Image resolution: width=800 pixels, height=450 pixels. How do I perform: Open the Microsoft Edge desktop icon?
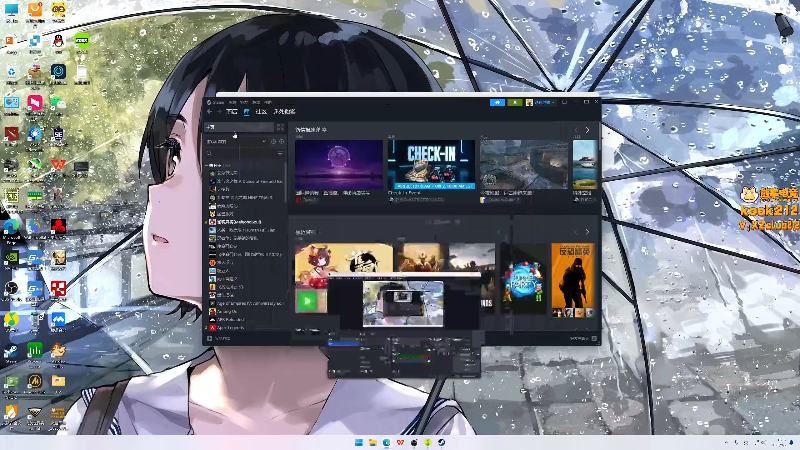pyautogui.click(x=11, y=229)
